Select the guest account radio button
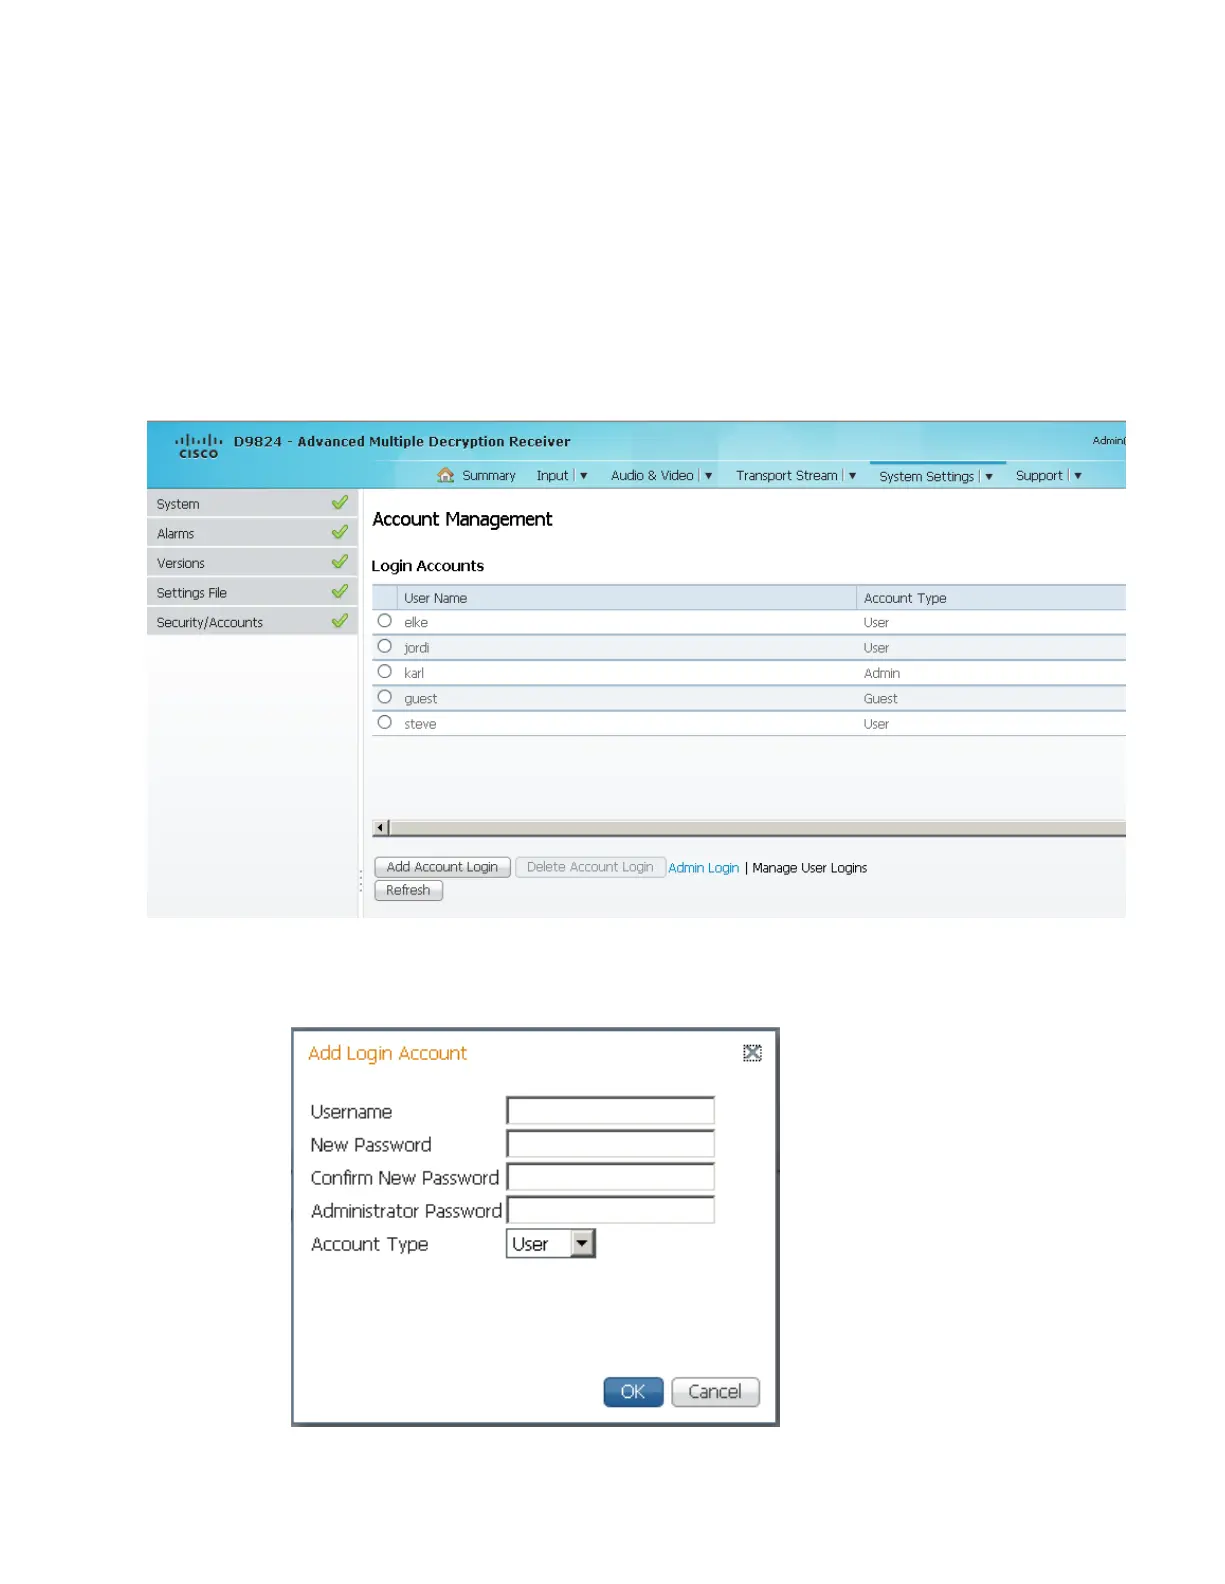 [x=385, y=697]
